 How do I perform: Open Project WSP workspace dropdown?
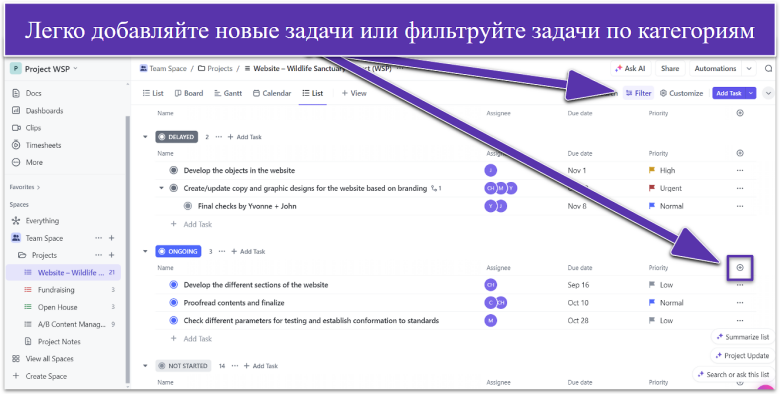pyautogui.click(x=45, y=69)
